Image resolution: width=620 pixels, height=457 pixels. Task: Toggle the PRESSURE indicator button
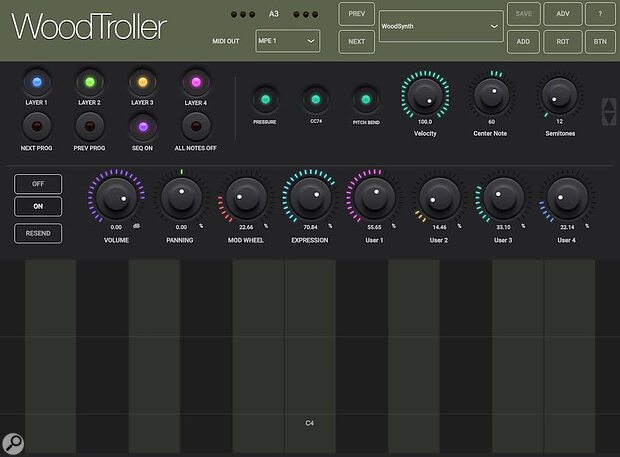265,100
